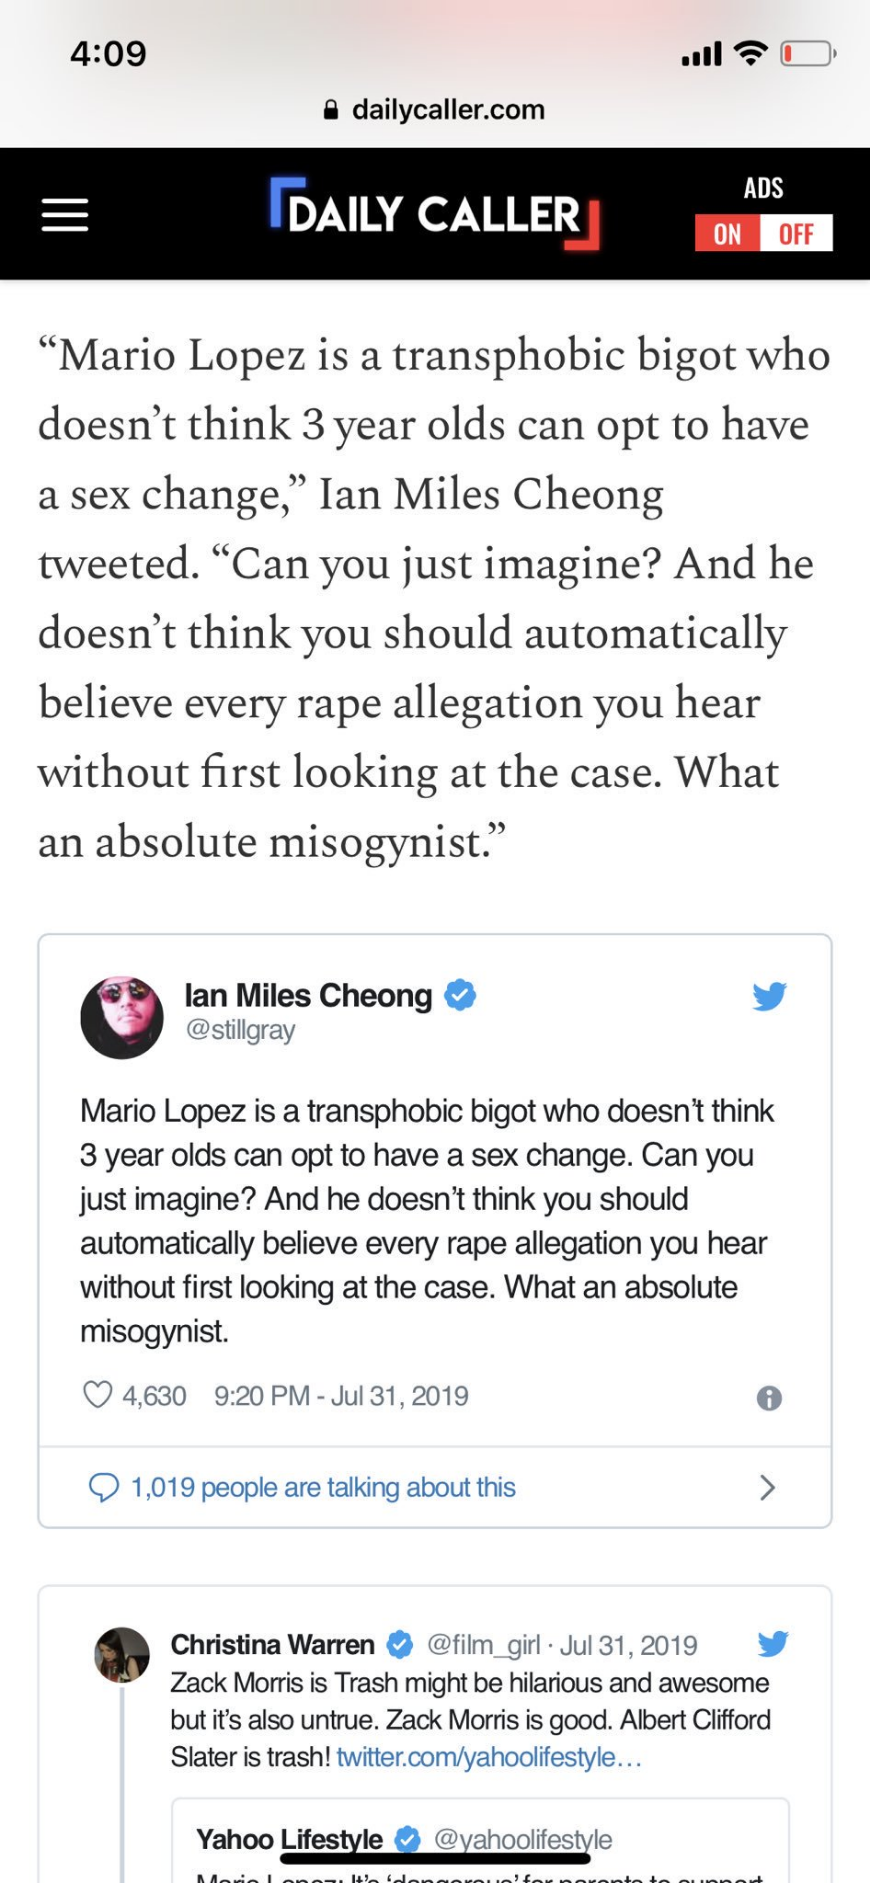Tap Christina Warren's avatar
The image size is (870, 1883).
[122, 1655]
